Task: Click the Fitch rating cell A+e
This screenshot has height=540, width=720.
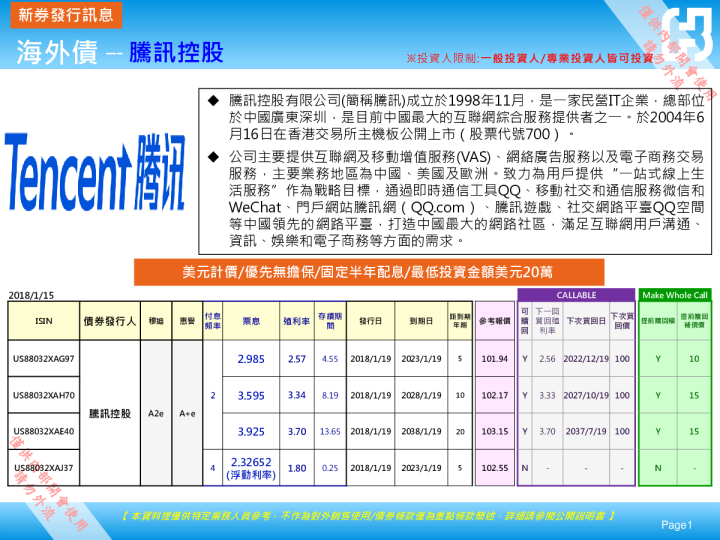Action: 187,413
